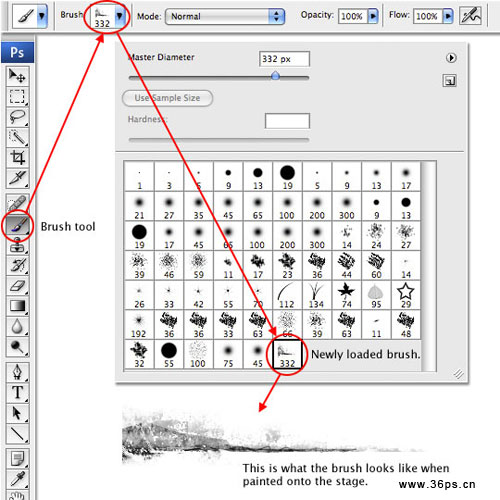Click the brush list scrollbar
Viewport: 500px width, 500px height.
tap(429, 266)
